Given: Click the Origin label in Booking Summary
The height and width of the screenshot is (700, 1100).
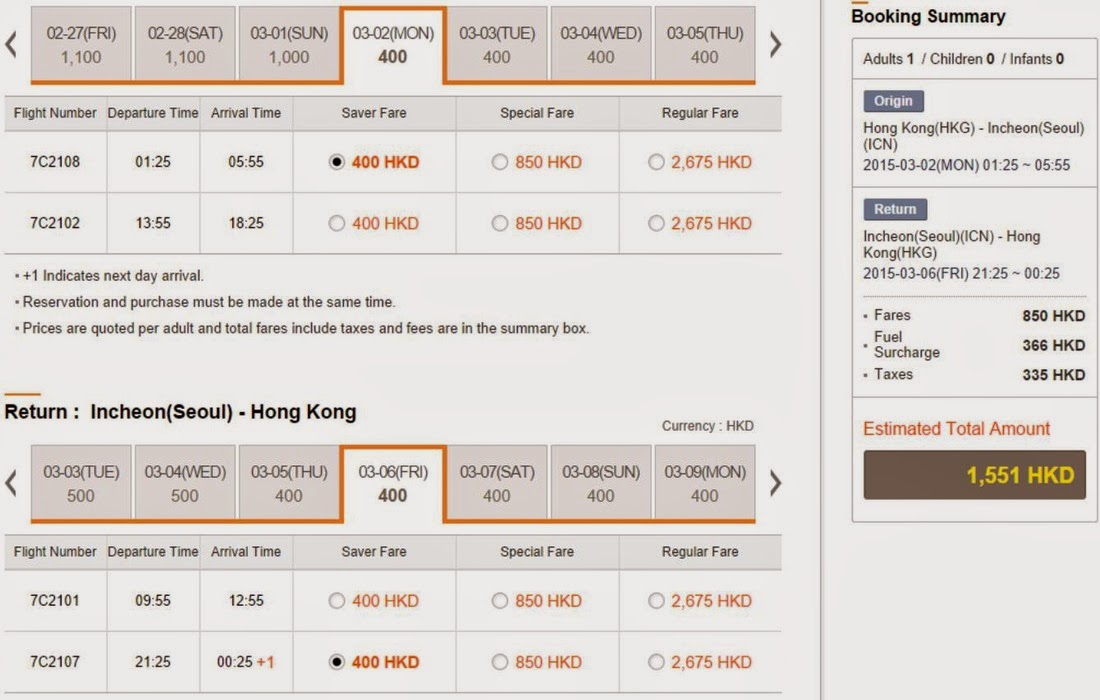Looking at the screenshot, I should coord(893,101).
